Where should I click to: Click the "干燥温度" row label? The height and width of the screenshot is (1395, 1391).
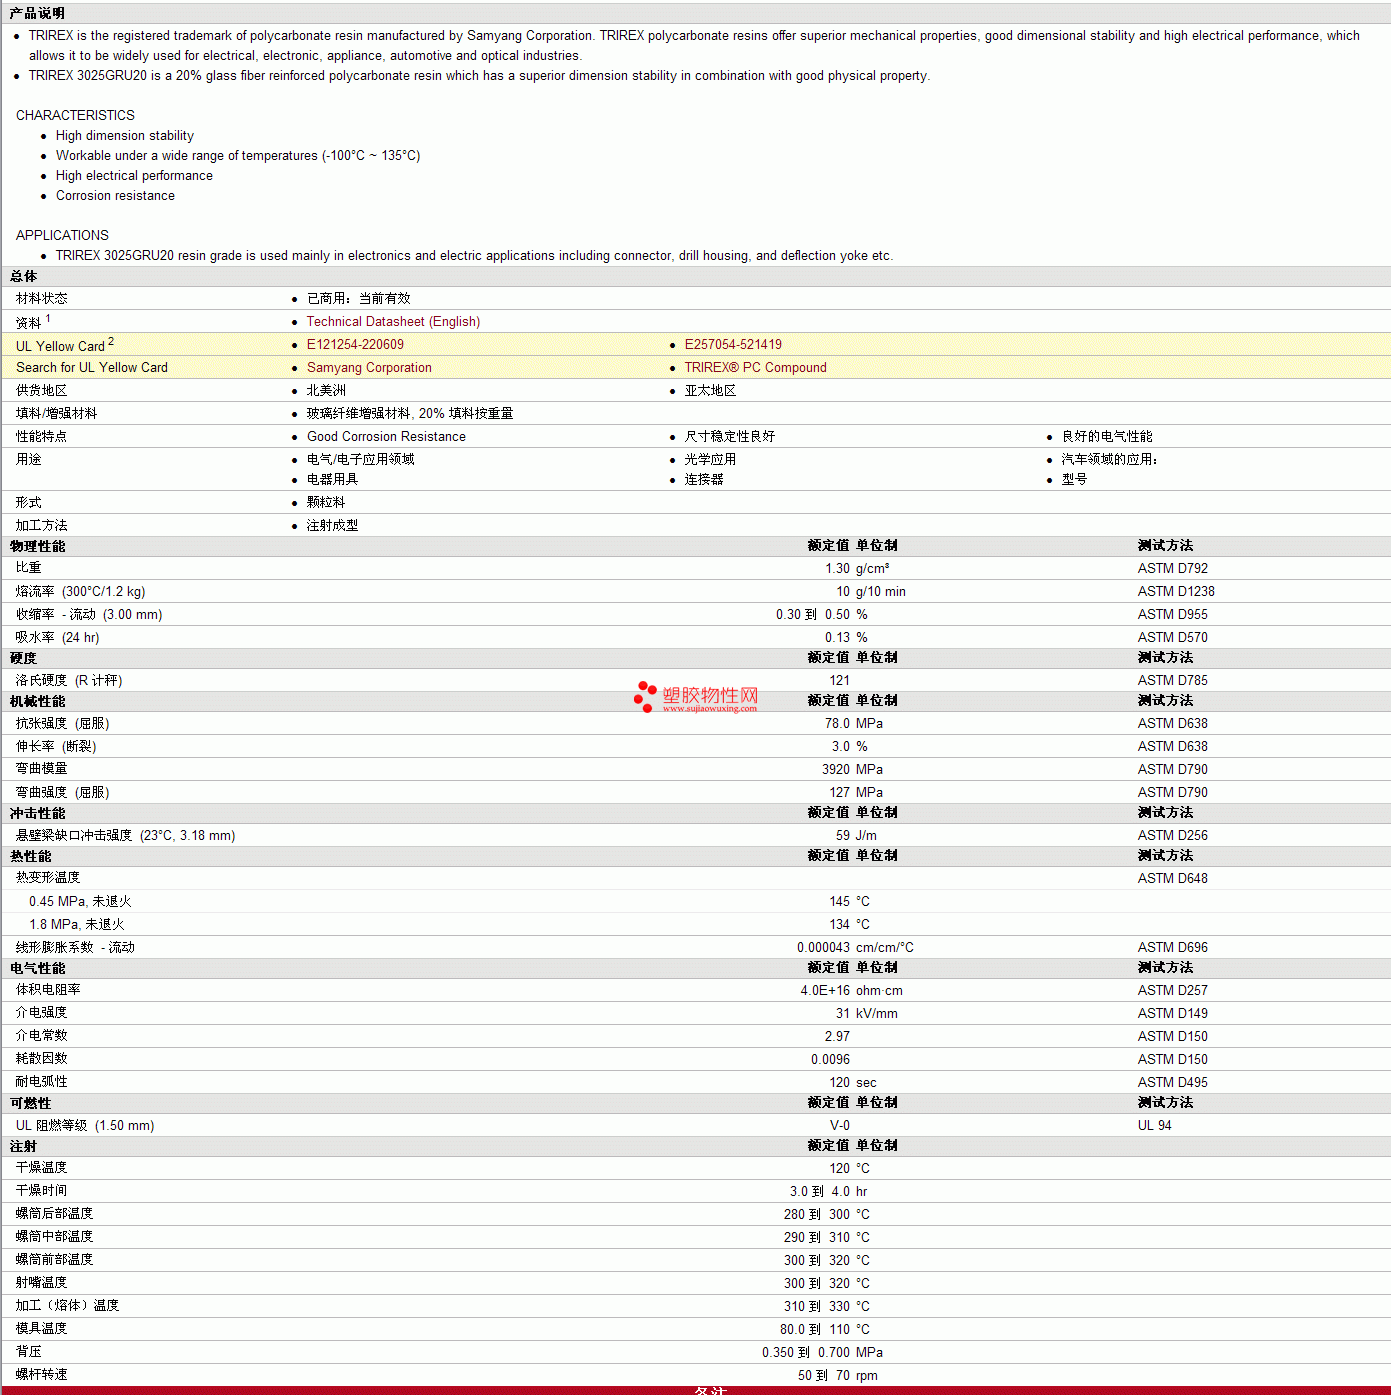pyautogui.click(x=42, y=1169)
